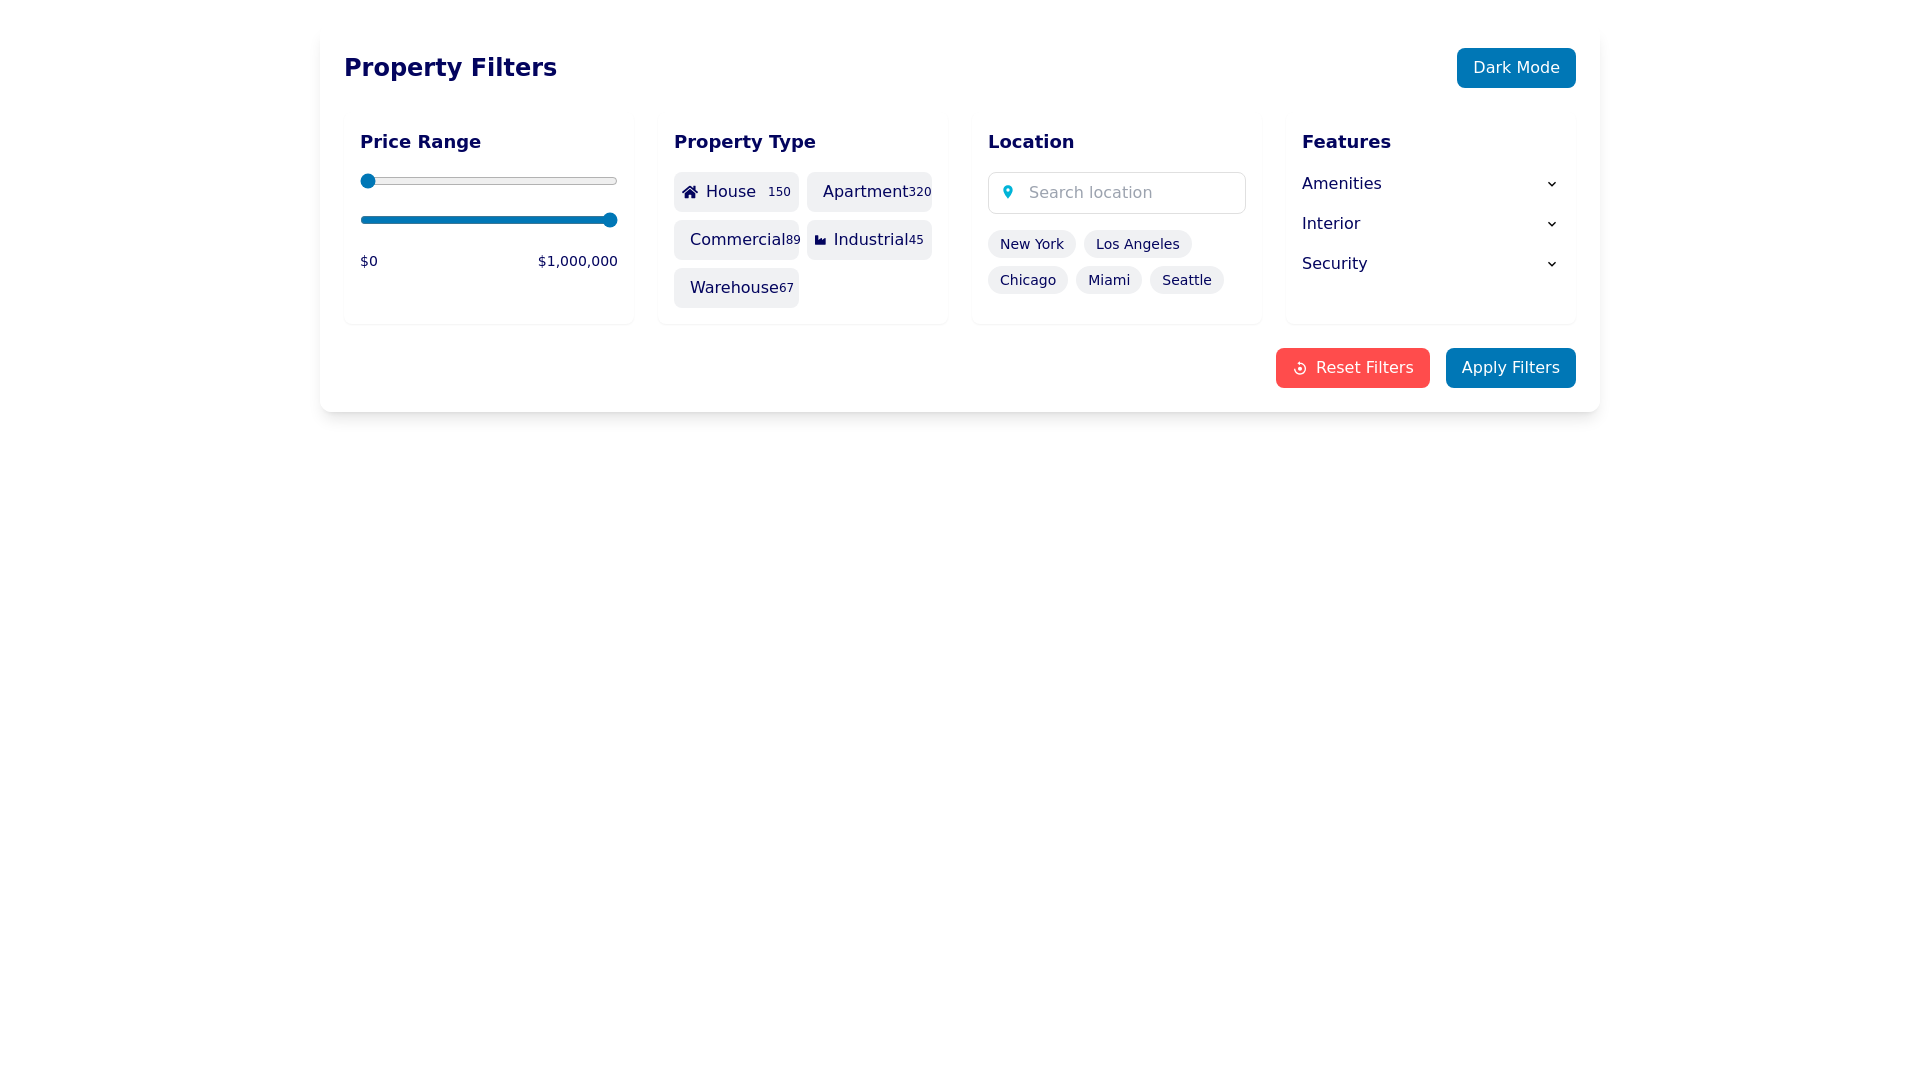The image size is (1920, 1080).
Task: Select the Seattle location chip
Action: click(x=1186, y=280)
